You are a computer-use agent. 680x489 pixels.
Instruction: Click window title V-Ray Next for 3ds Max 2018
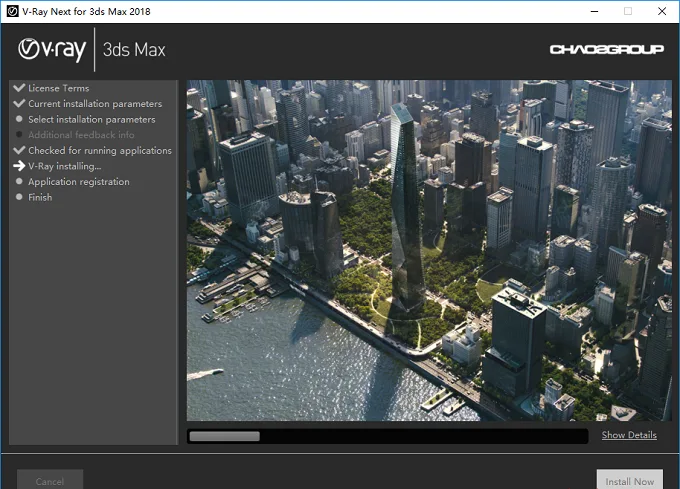pyautogui.click(x=86, y=11)
